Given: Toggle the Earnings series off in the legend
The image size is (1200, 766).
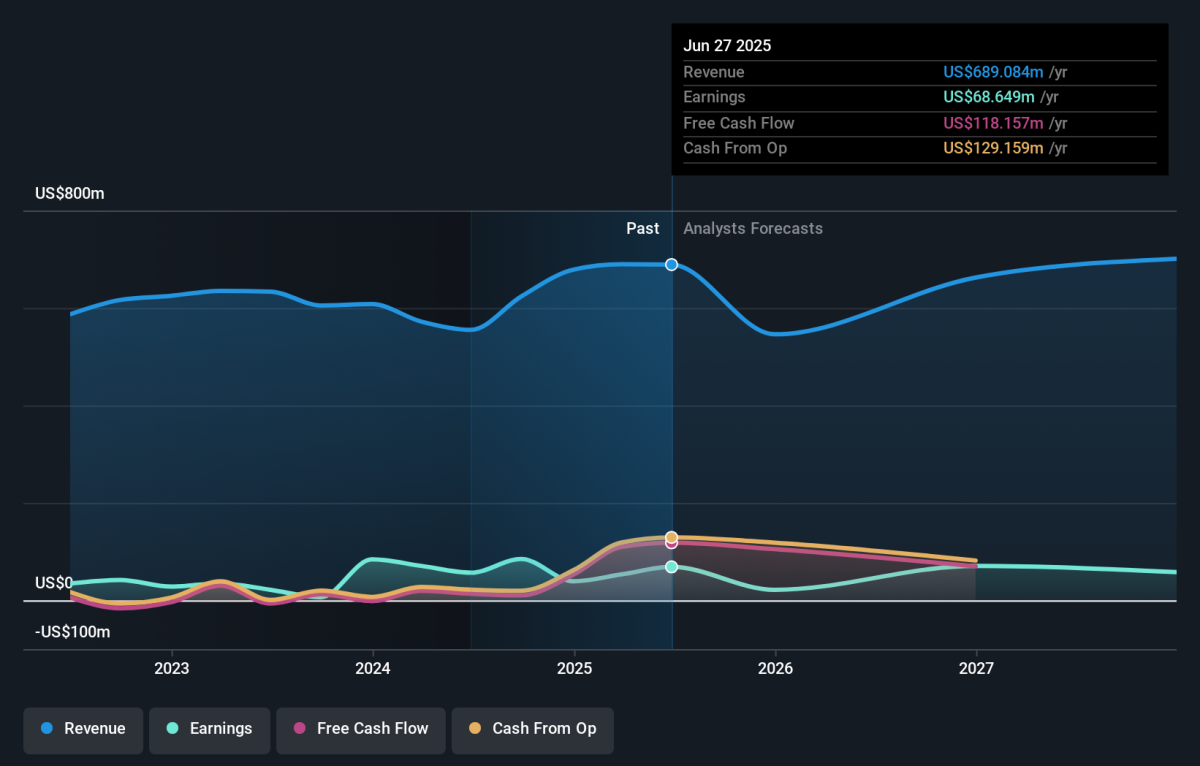Looking at the screenshot, I should 209,730.
